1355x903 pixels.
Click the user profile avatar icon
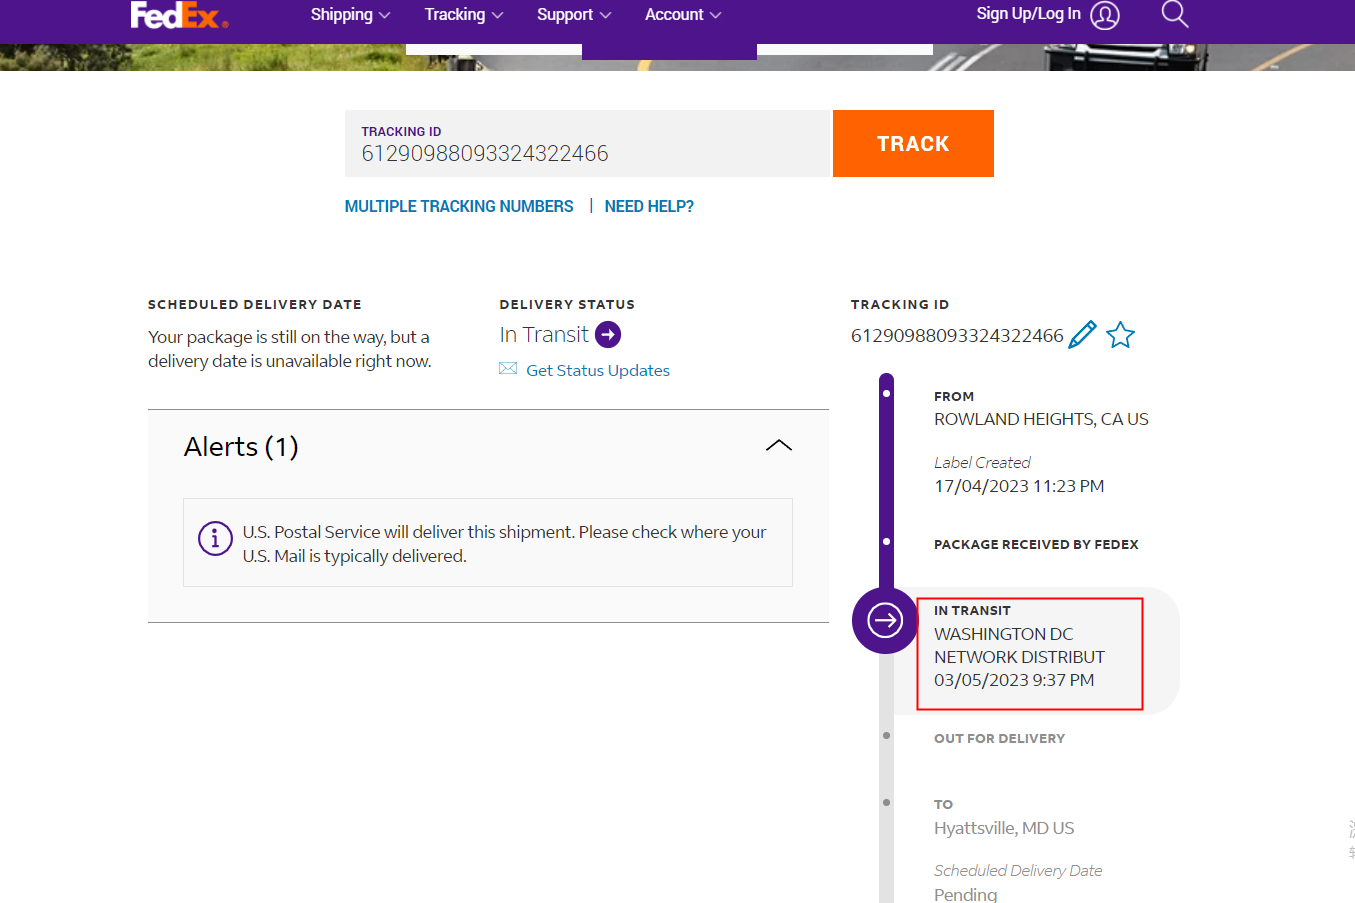1105,15
